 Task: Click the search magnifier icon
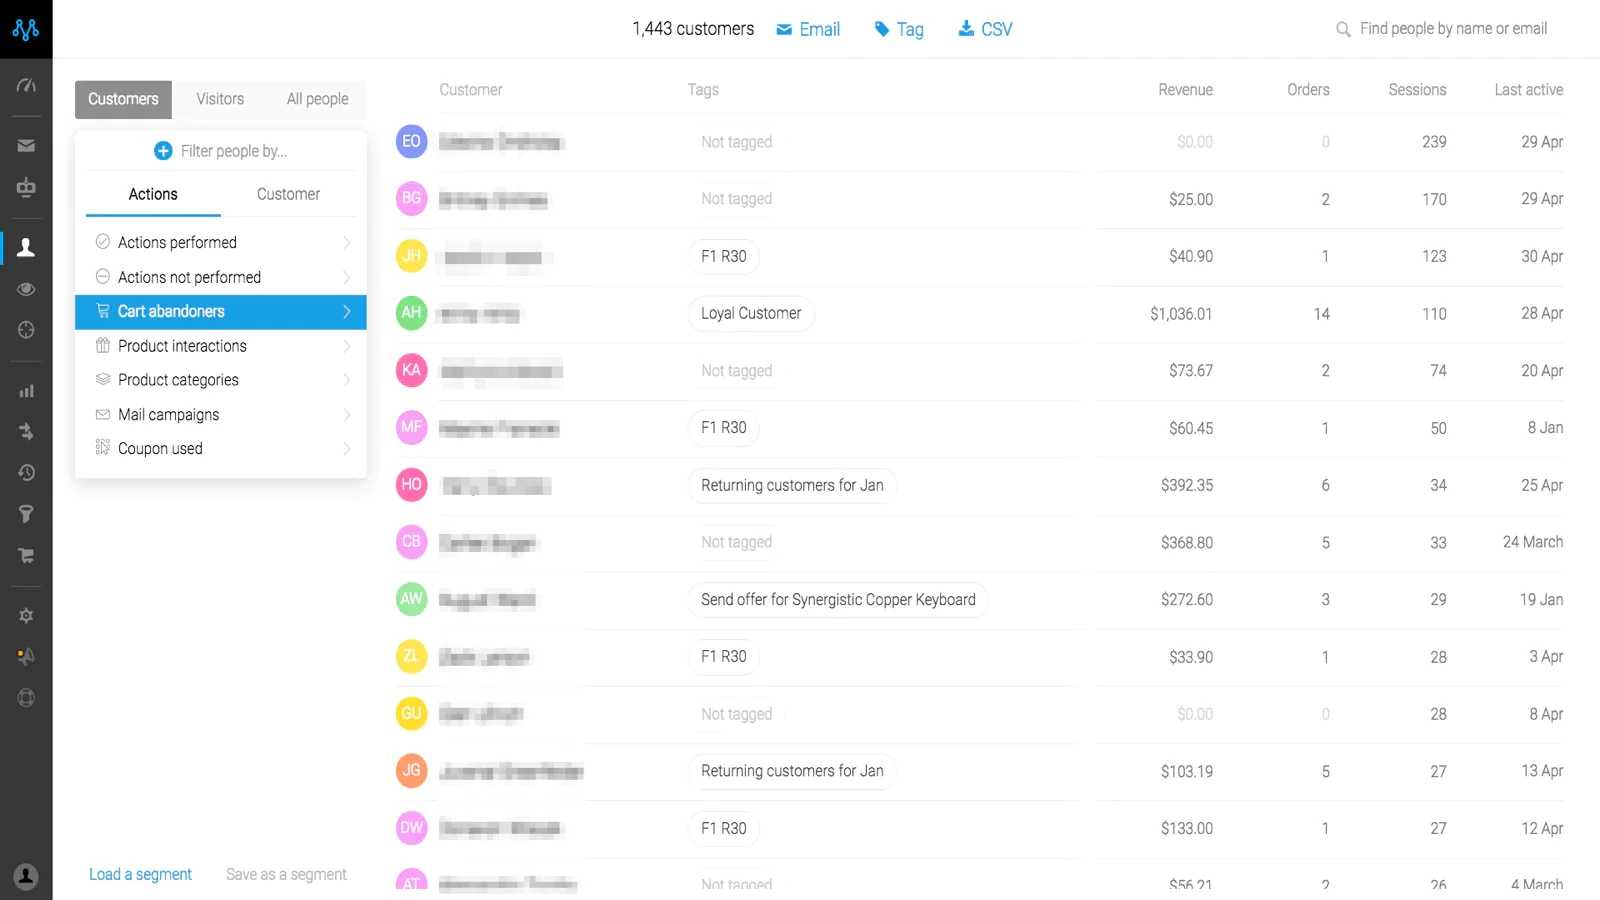coord(1343,30)
